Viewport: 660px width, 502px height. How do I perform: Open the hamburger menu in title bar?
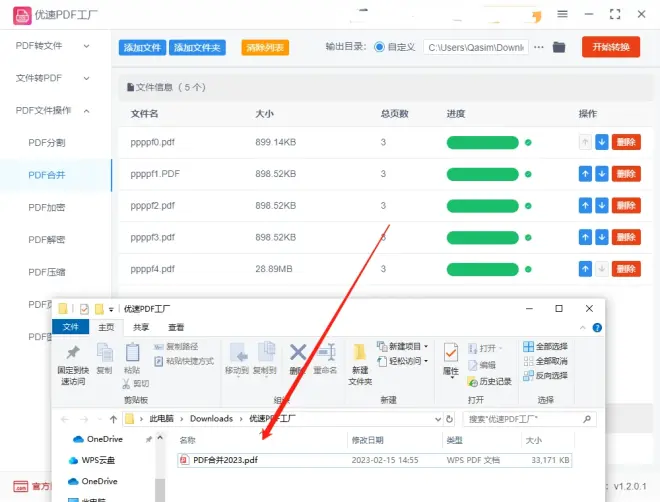point(562,14)
